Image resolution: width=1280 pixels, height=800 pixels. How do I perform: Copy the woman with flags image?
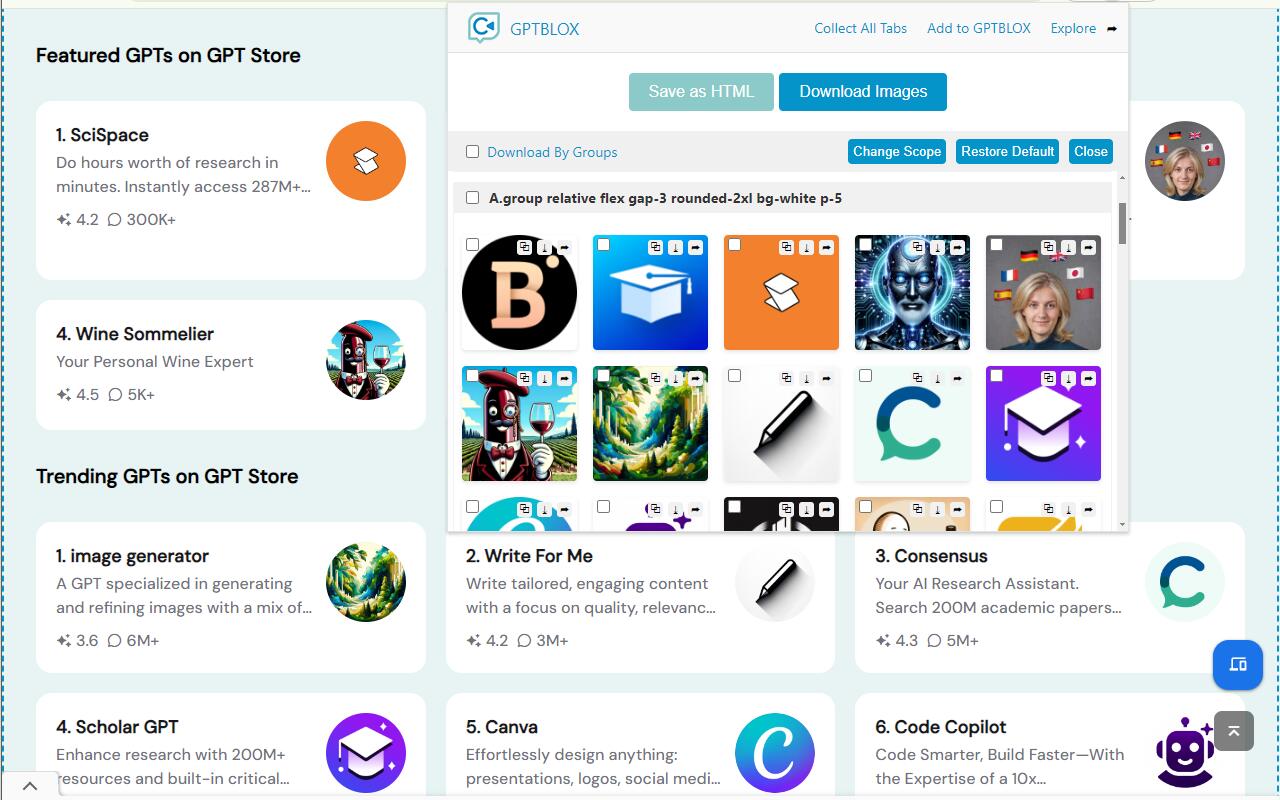click(1049, 247)
